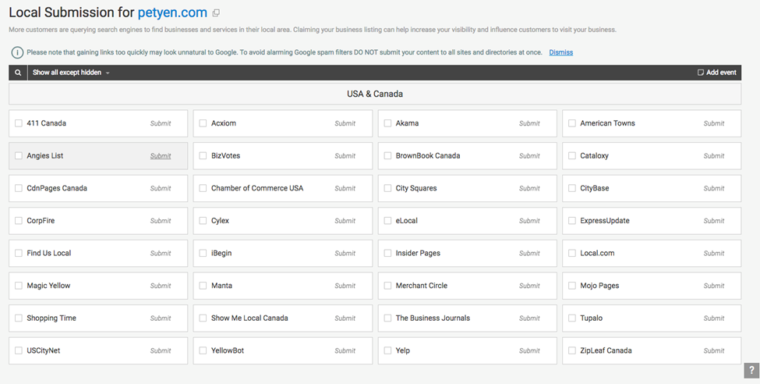Check the Yelp checkbox

388,351
